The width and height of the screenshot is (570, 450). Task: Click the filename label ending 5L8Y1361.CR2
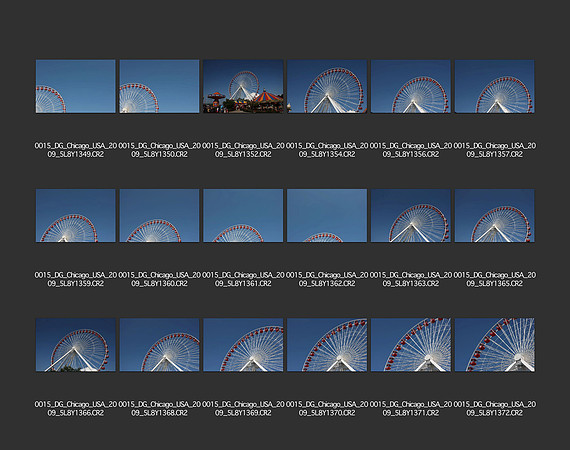[x=243, y=279]
